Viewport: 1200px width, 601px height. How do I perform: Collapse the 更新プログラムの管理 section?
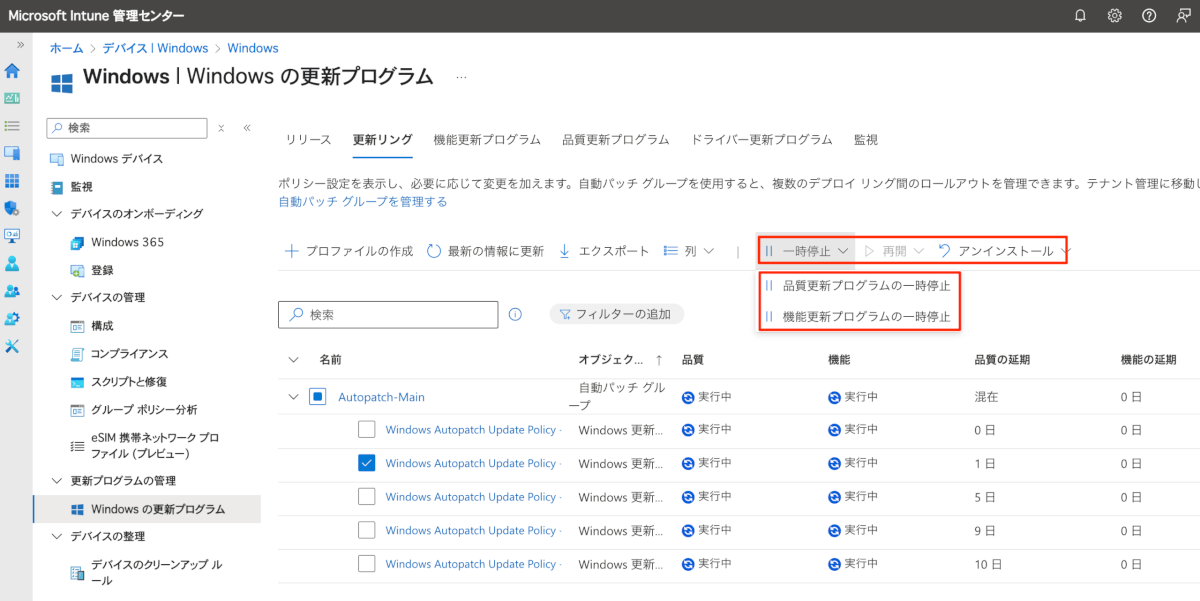click(x=56, y=481)
